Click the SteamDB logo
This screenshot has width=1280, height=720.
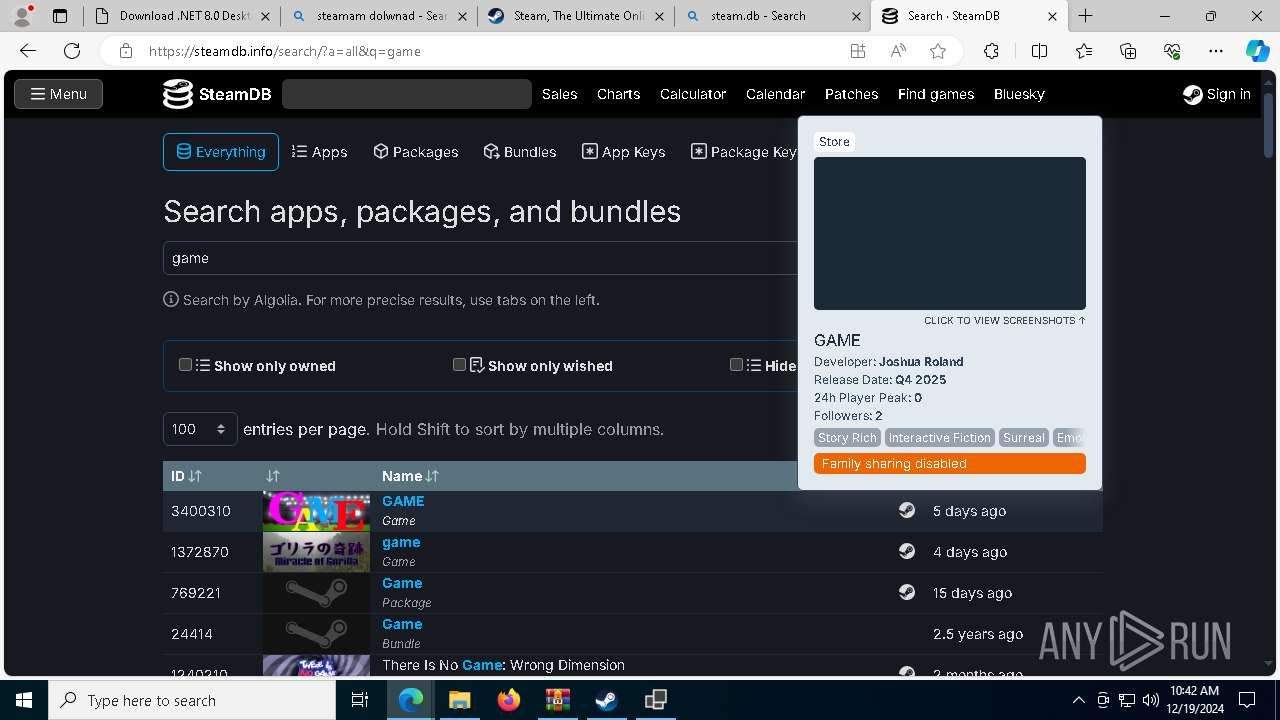click(x=217, y=94)
